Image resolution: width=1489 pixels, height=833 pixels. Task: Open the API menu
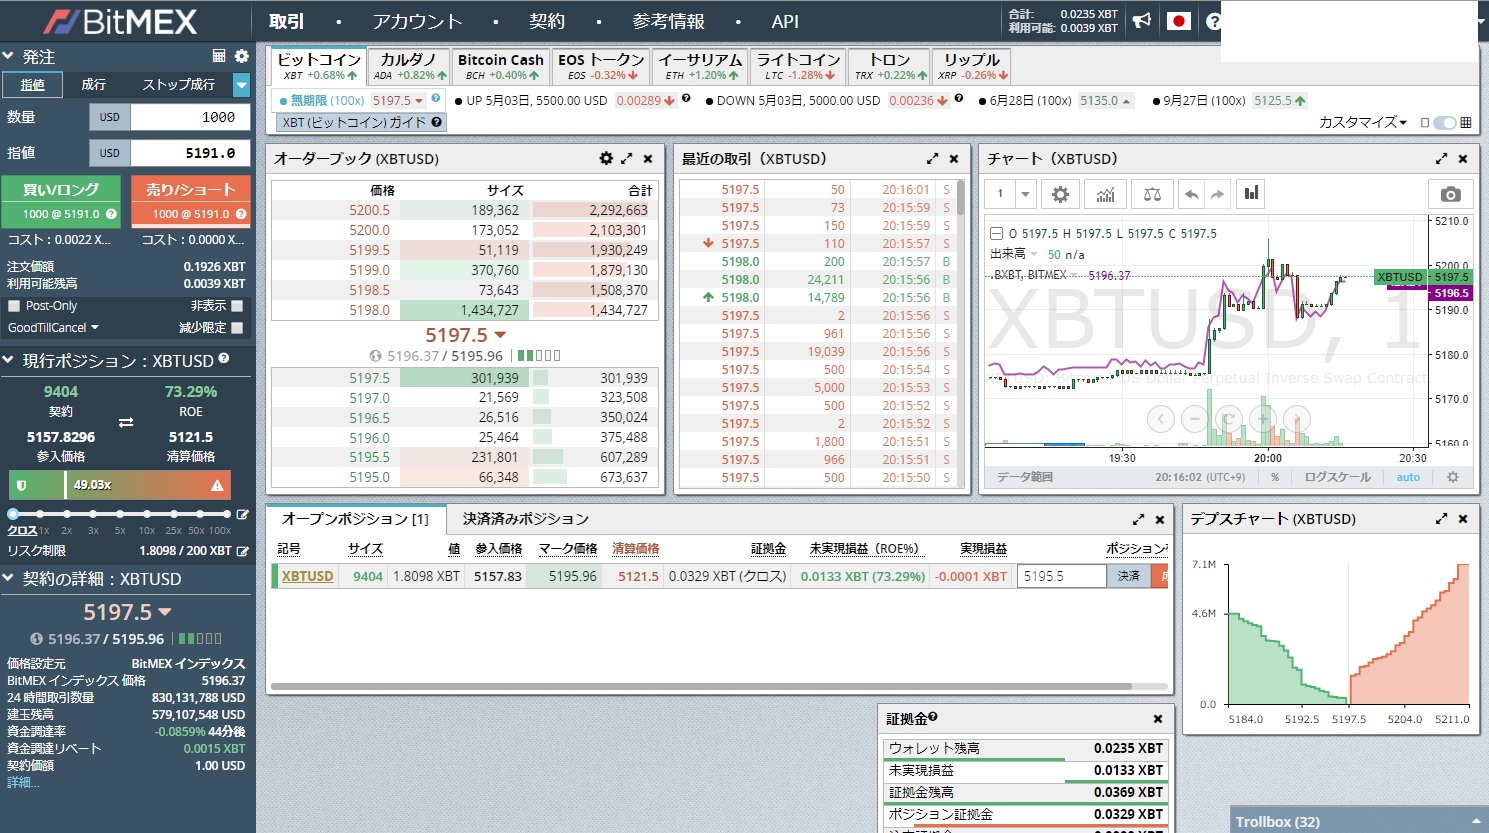[x=785, y=21]
